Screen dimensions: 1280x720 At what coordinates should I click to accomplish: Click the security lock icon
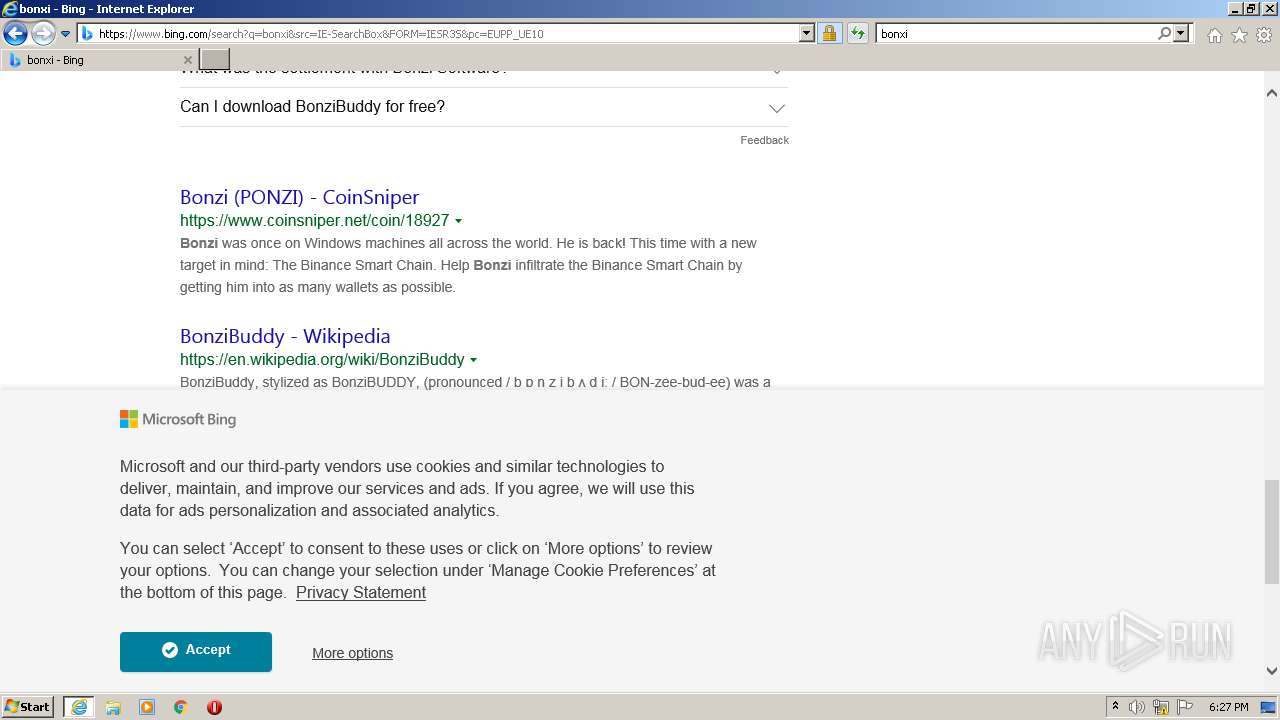coord(829,34)
